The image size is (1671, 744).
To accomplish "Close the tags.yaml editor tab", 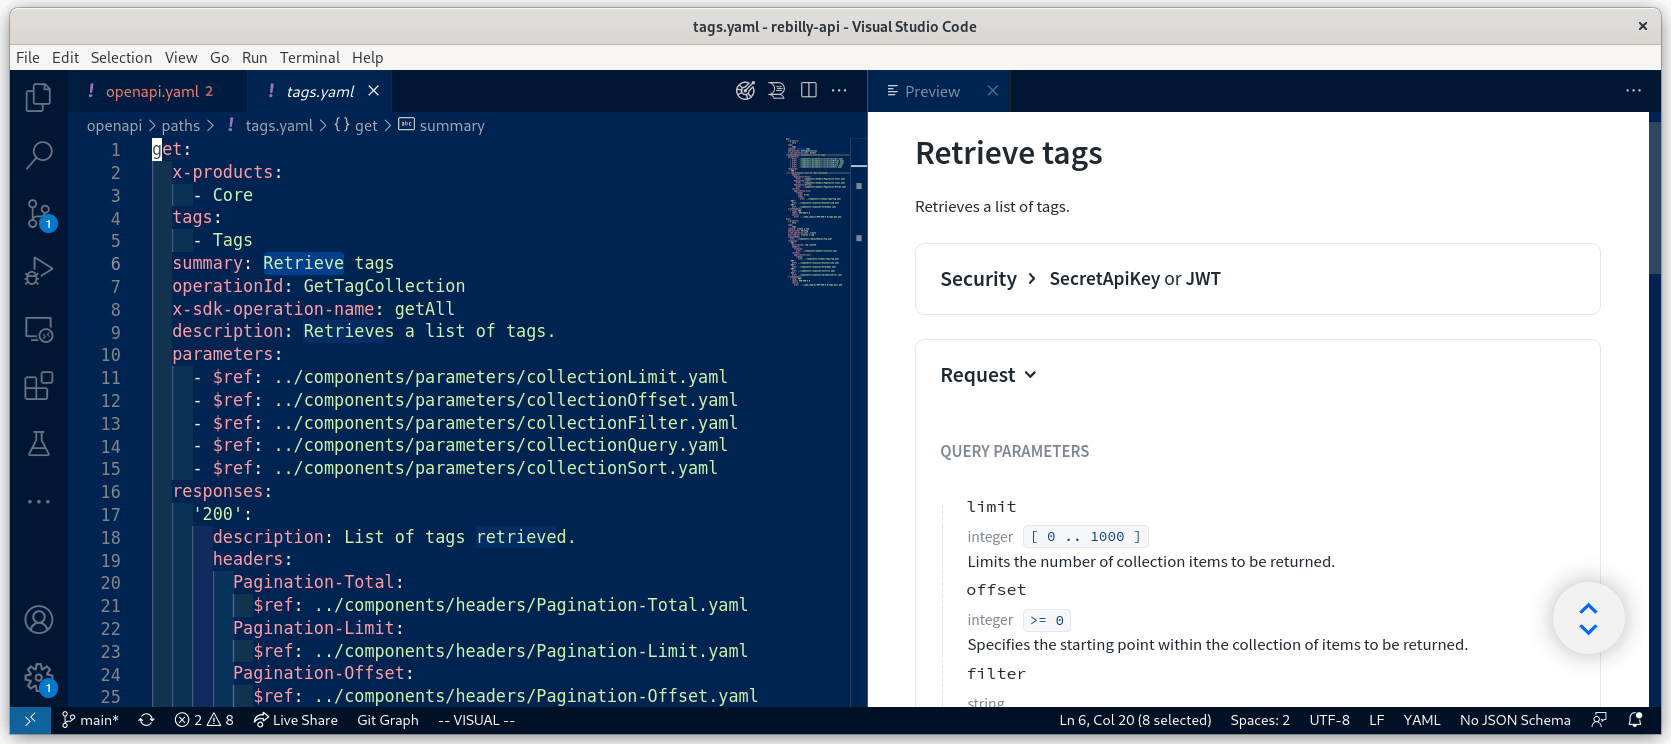I will click(373, 91).
